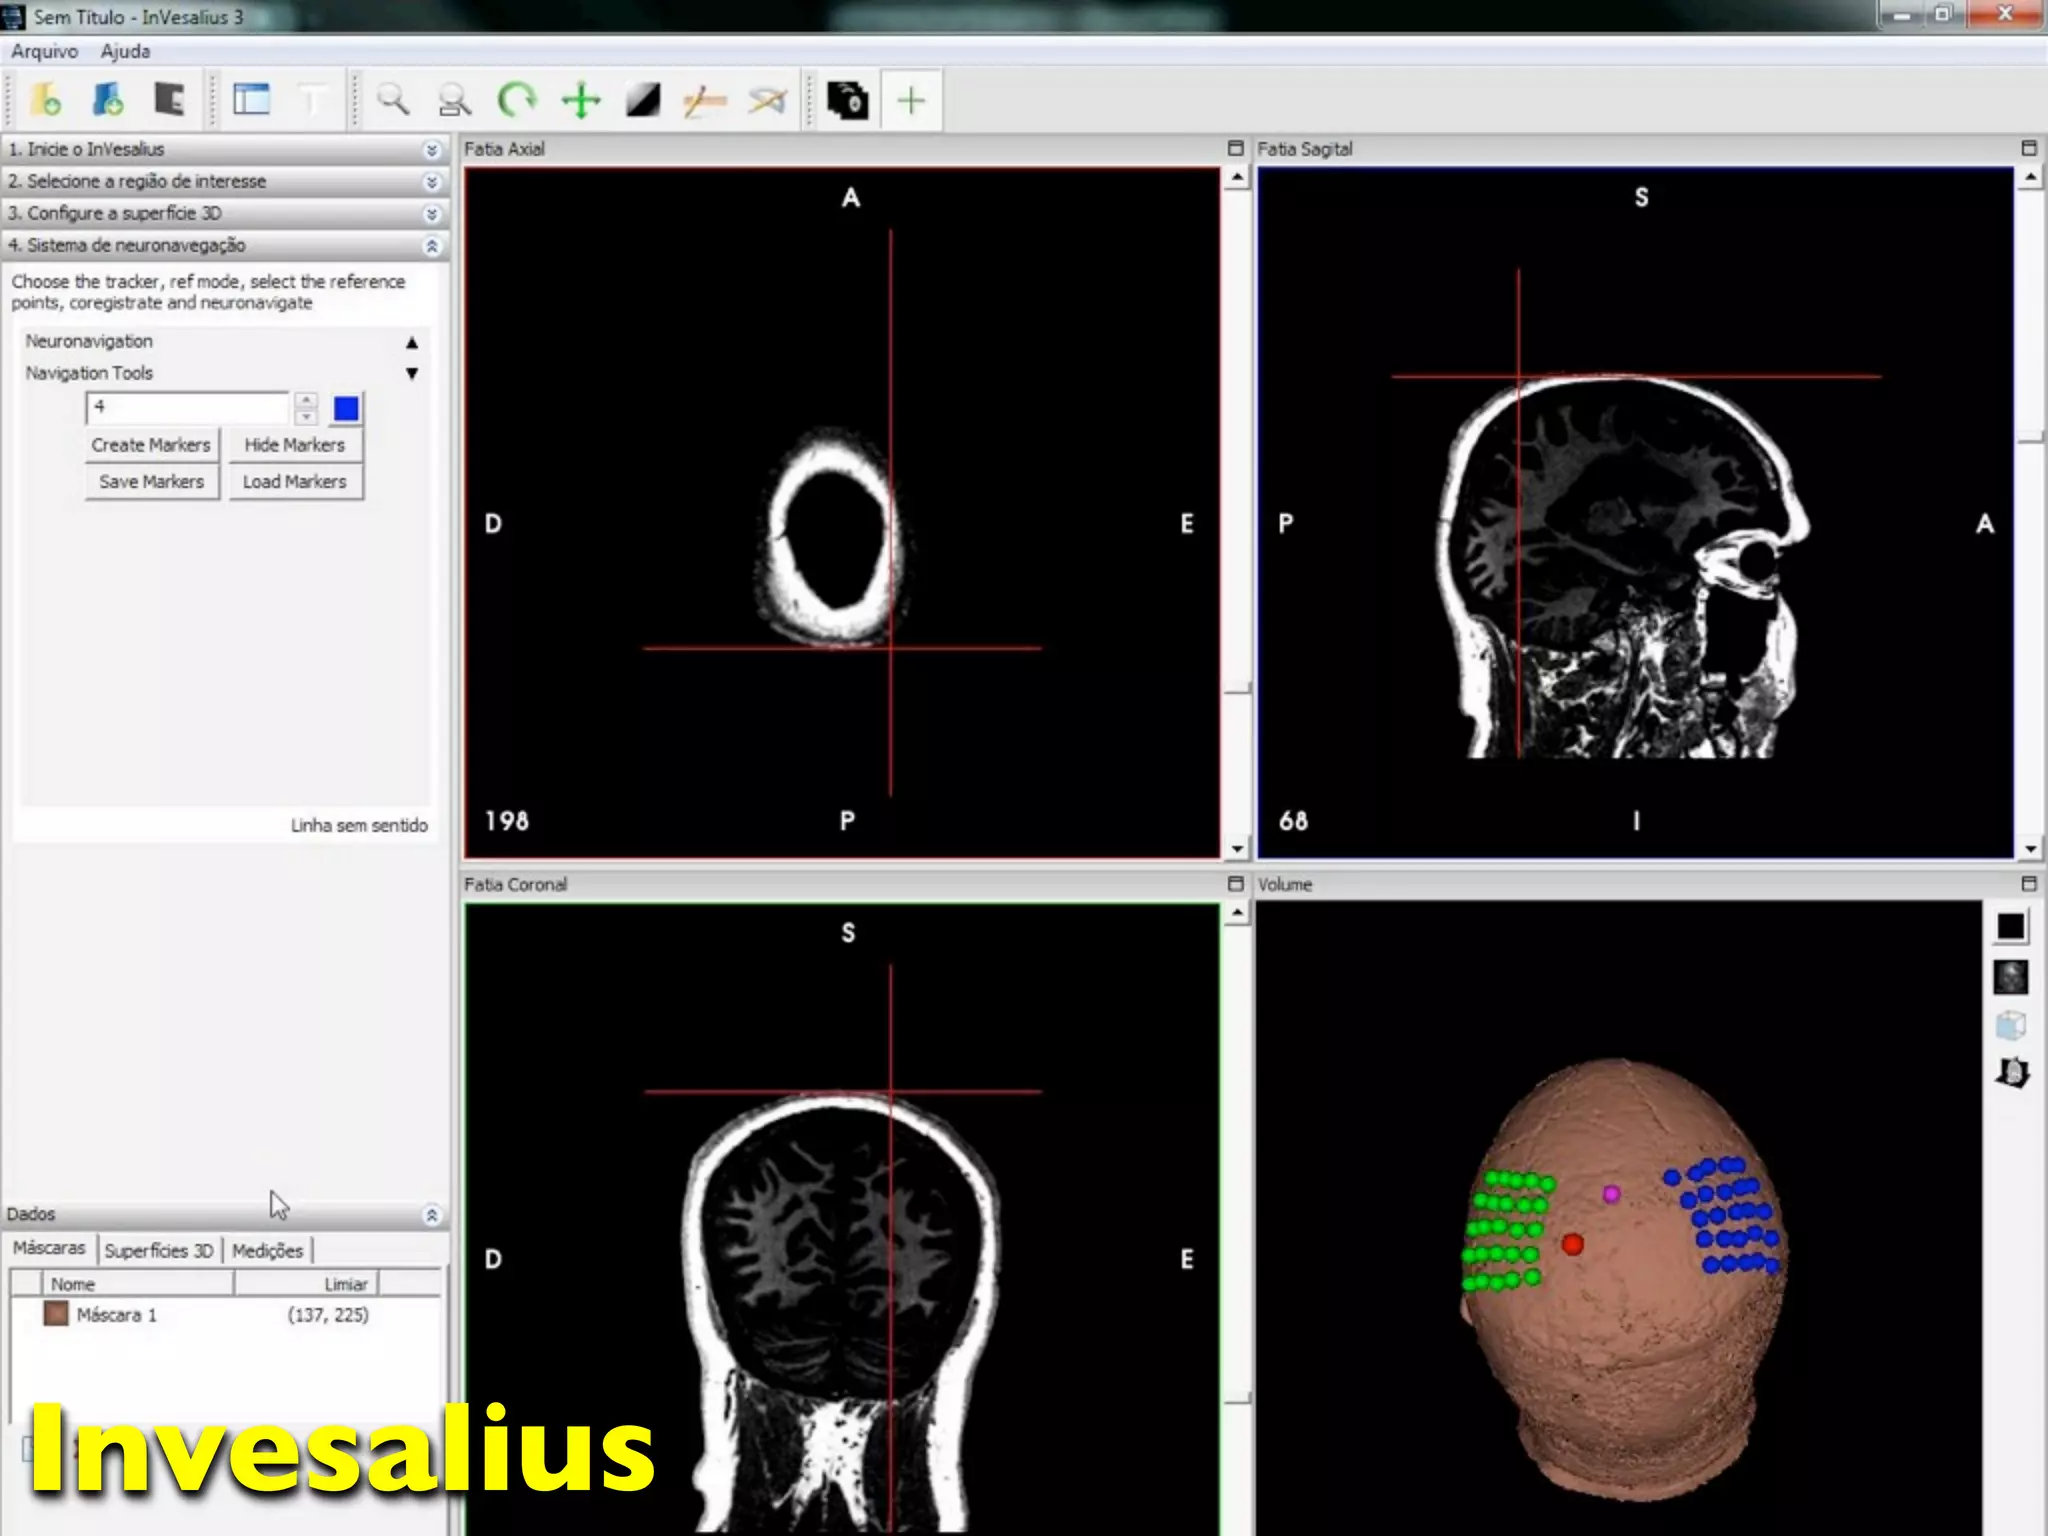Open the blue marker color swatch
Image resolution: width=2048 pixels, height=1536 pixels.
pyautogui.click(x=346, y=408)
